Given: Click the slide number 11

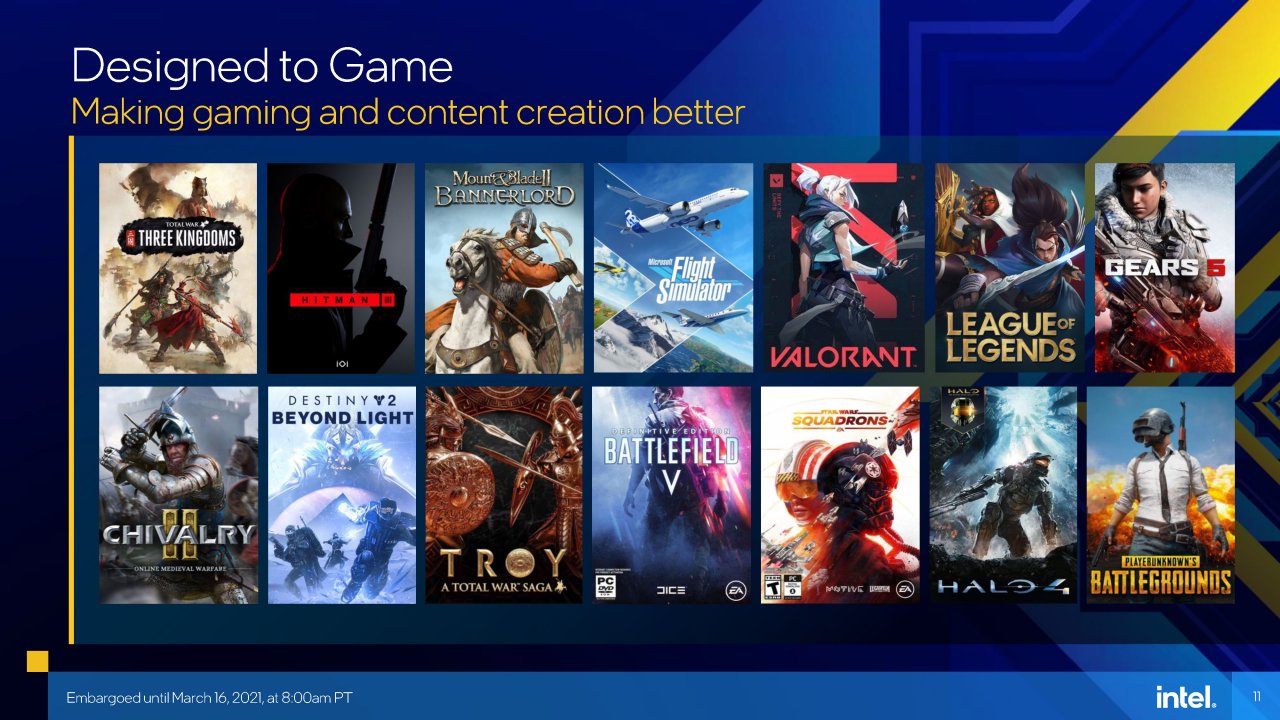Looking at the screenshot, I should (x=1256, y=696).
